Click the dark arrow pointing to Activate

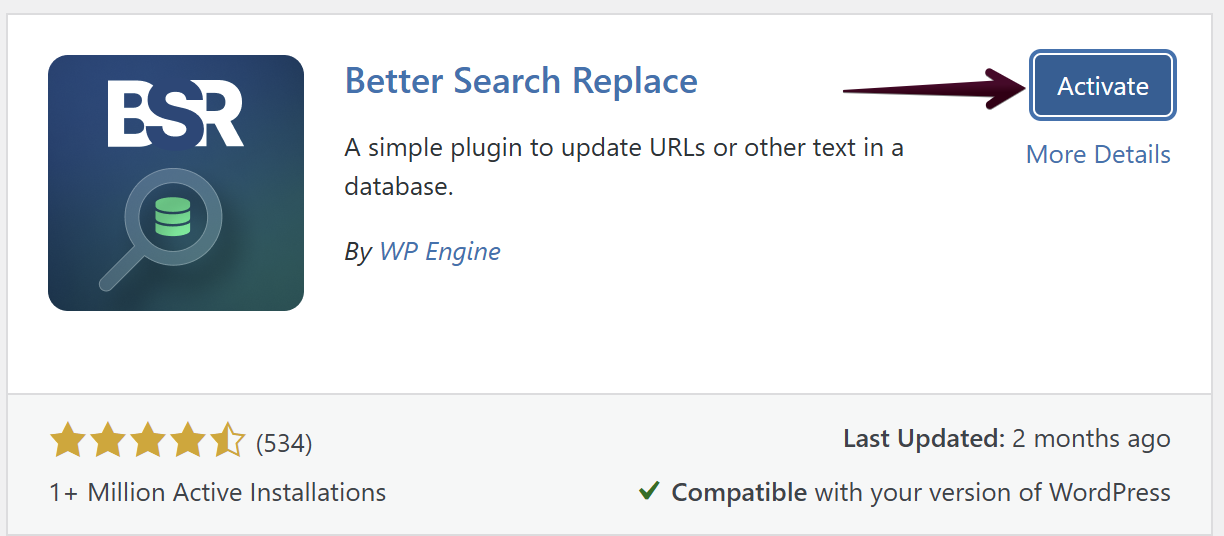point(930,90)
